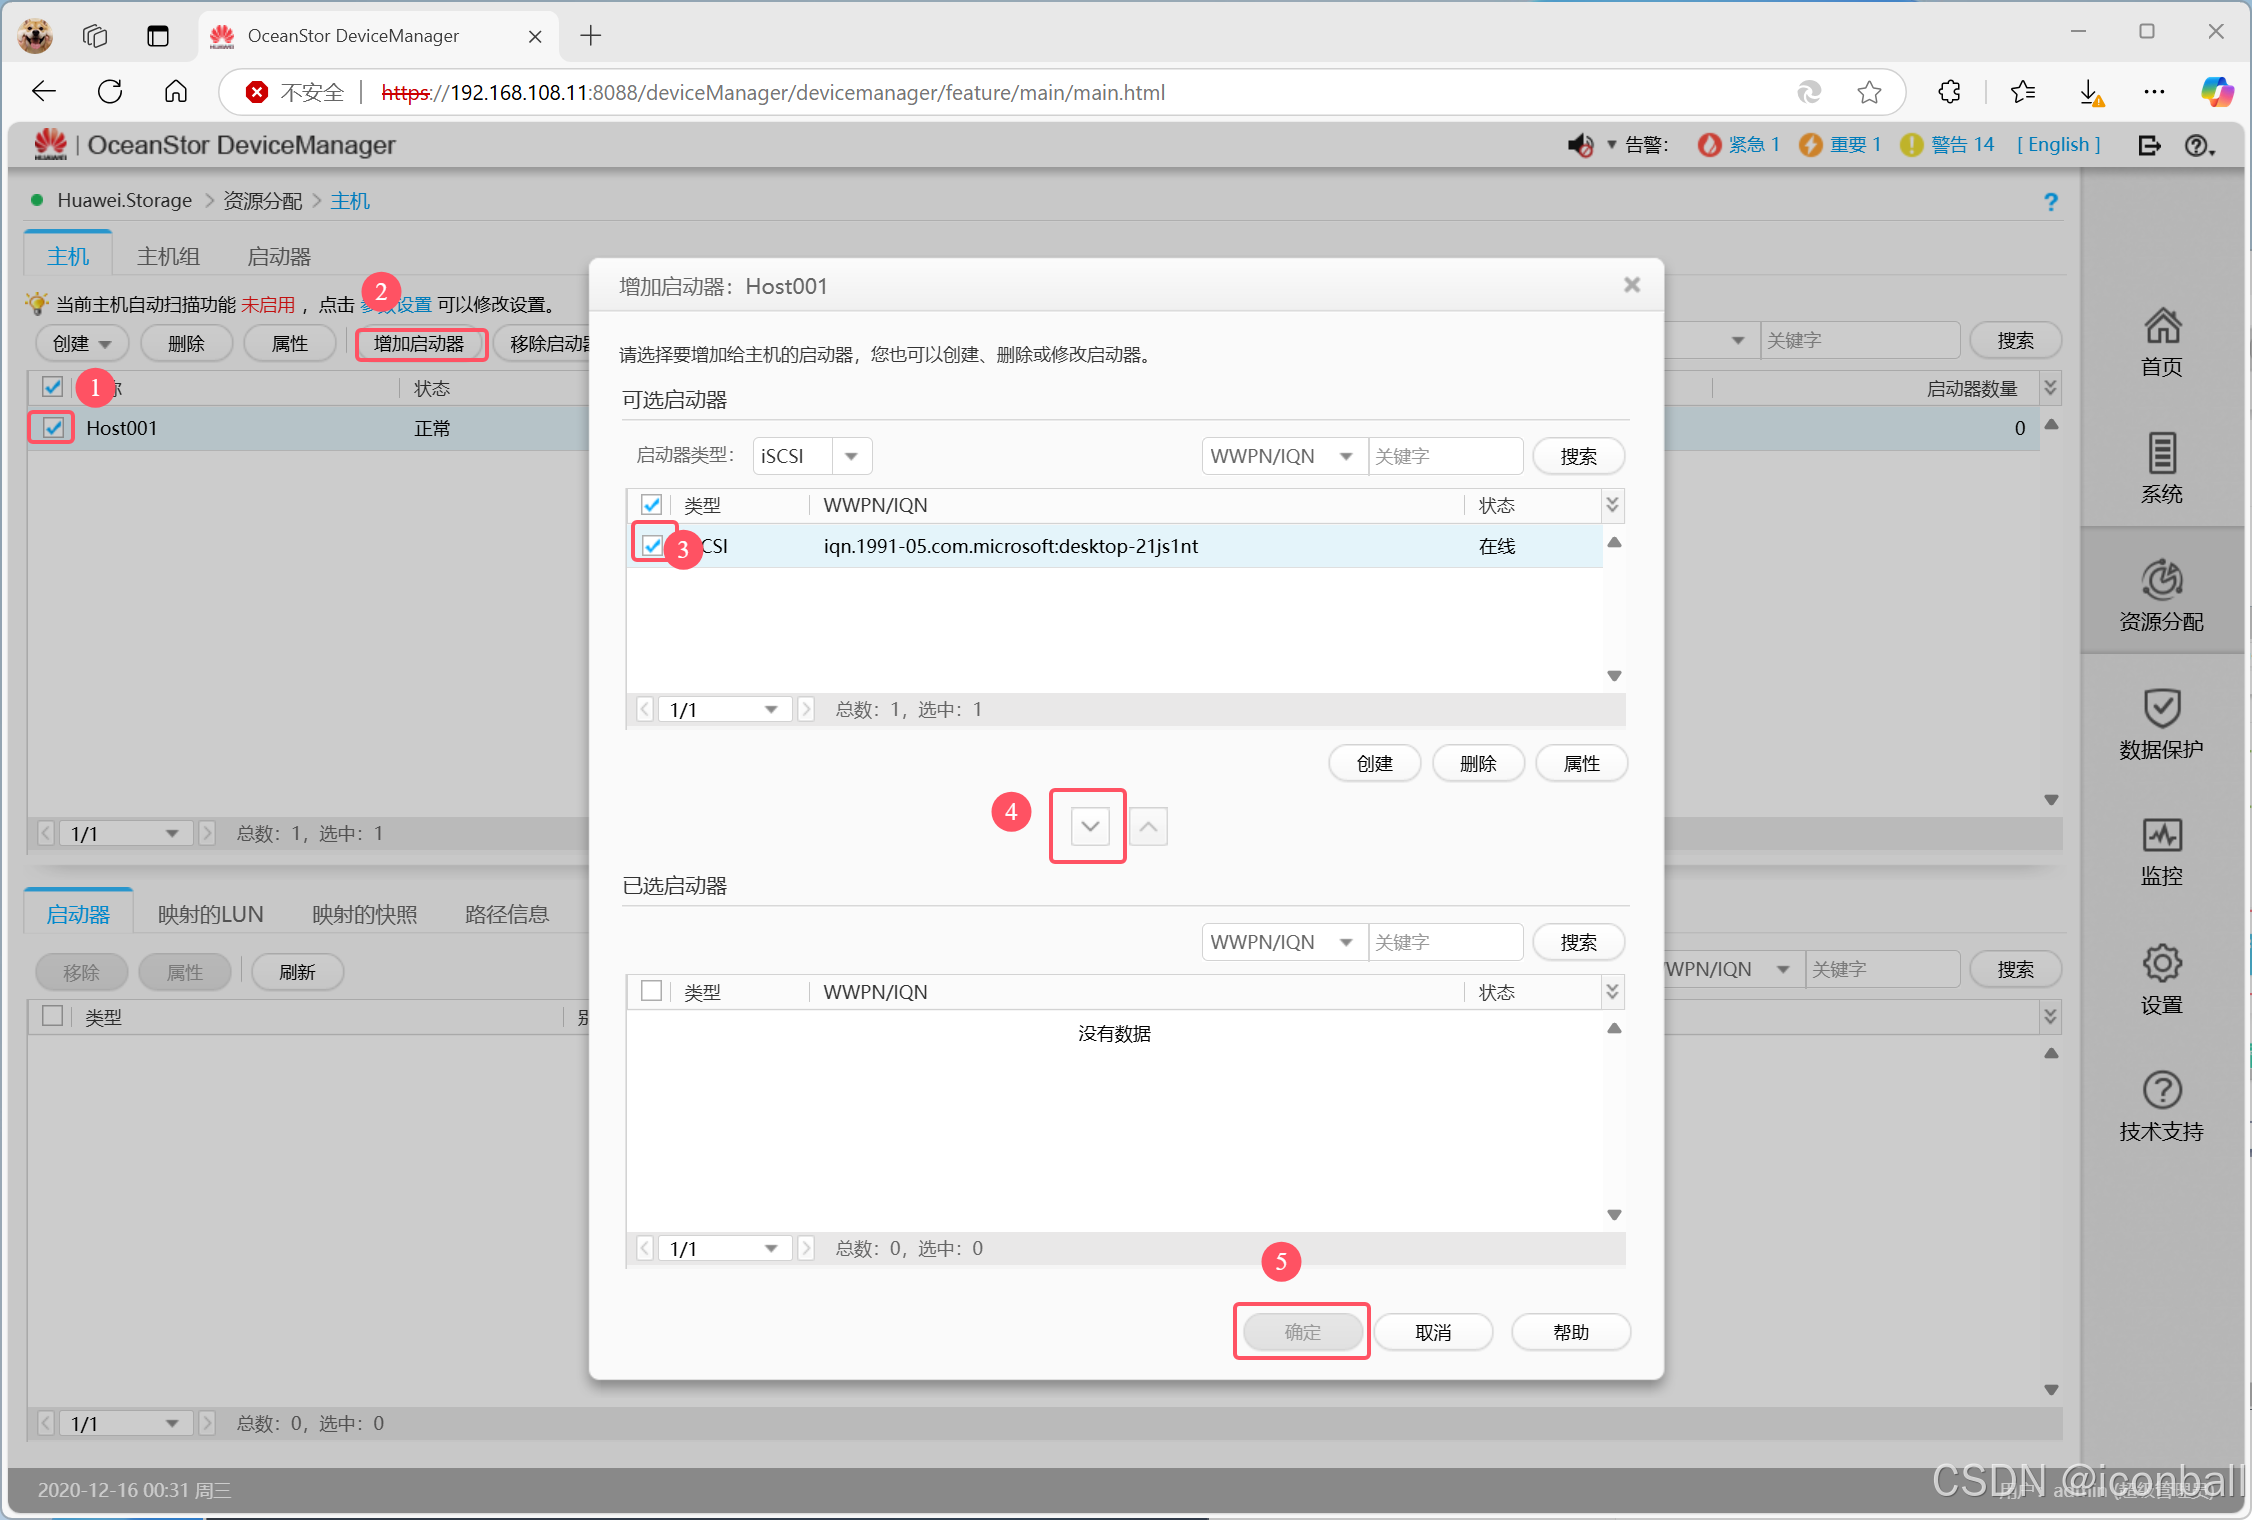Click the 关键字 input in 可选启动器 search
The height and width of the screenshot is (1520, 2252).
(1444, 456)
